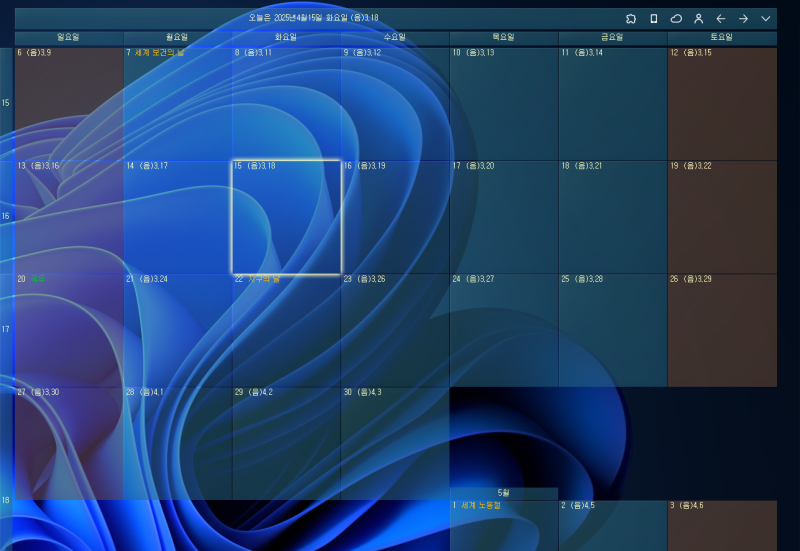Select the Sunday April 20 cell
Viewport: 800px width, 551px height.
tap(69, 330)
